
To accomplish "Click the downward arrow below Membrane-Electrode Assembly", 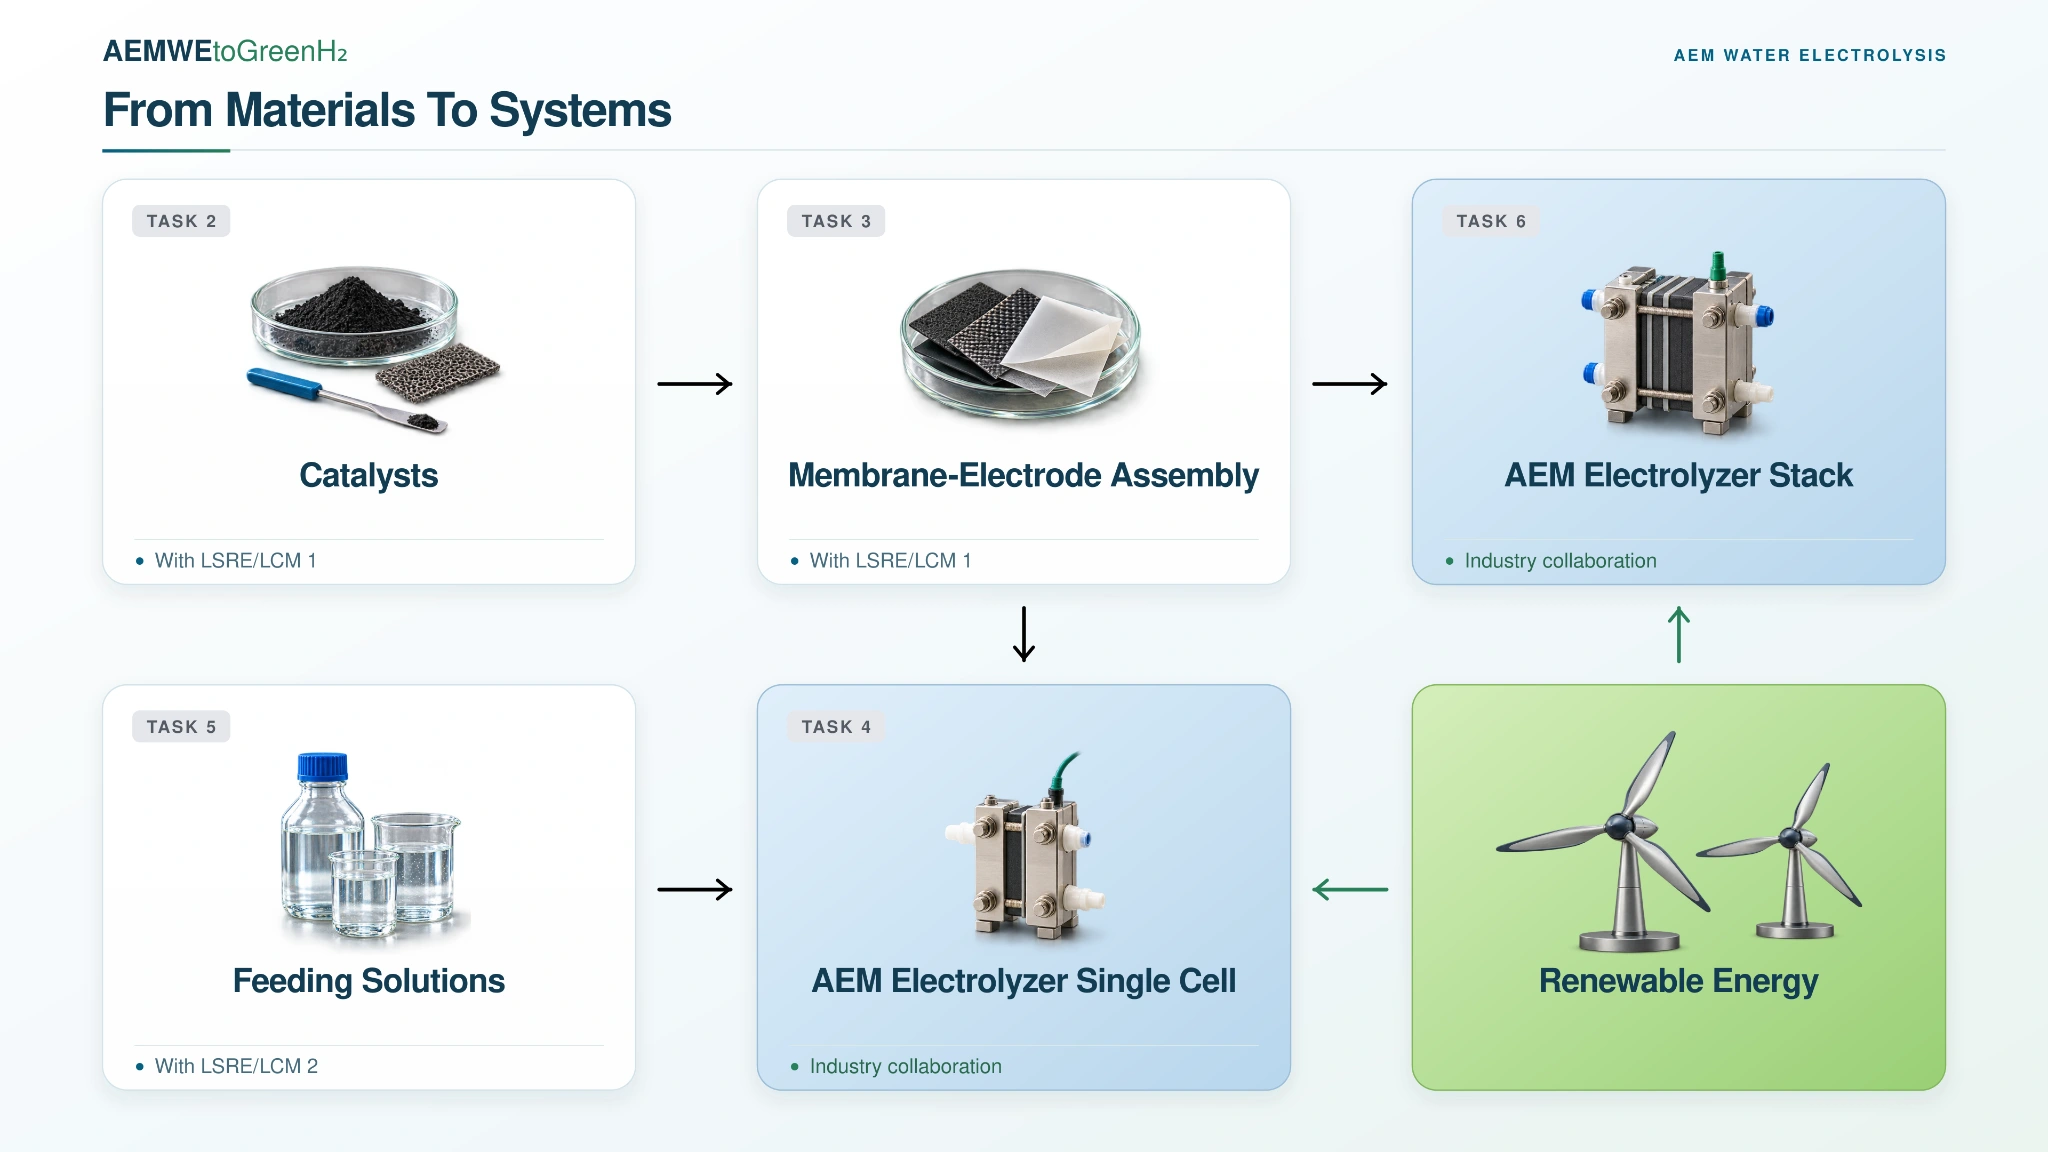I will (1023, 634).
